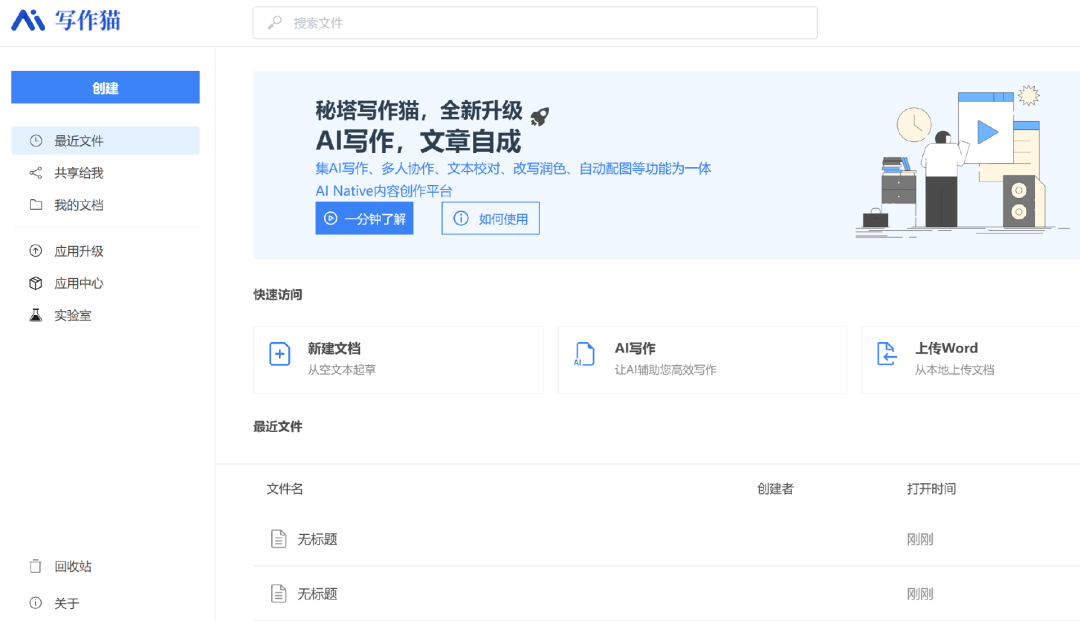Click the upgrade arrow icon beside 应用升级

coord(36,251)
